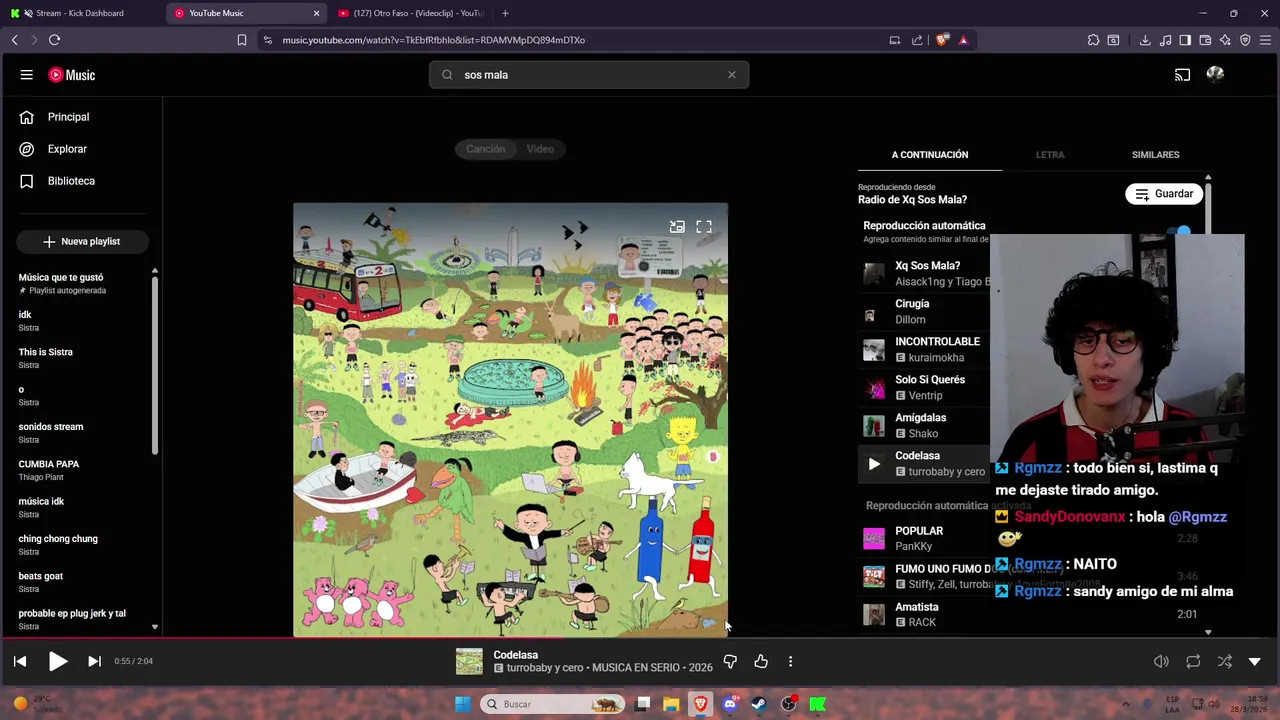
Task: Open browser downloads icon
Action: tap(1145, 40)
